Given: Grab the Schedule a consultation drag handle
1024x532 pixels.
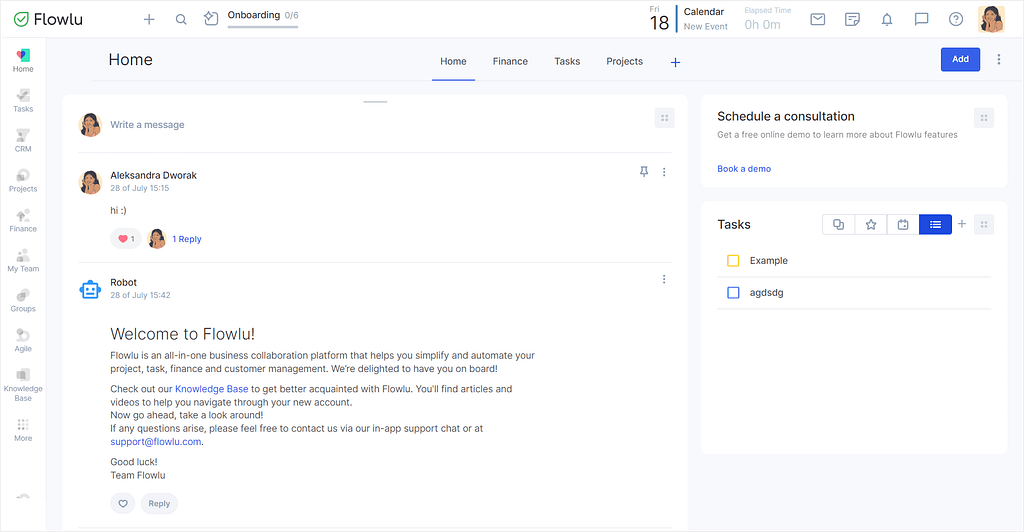Looking at the screenshot, I should tap(984, 118).
